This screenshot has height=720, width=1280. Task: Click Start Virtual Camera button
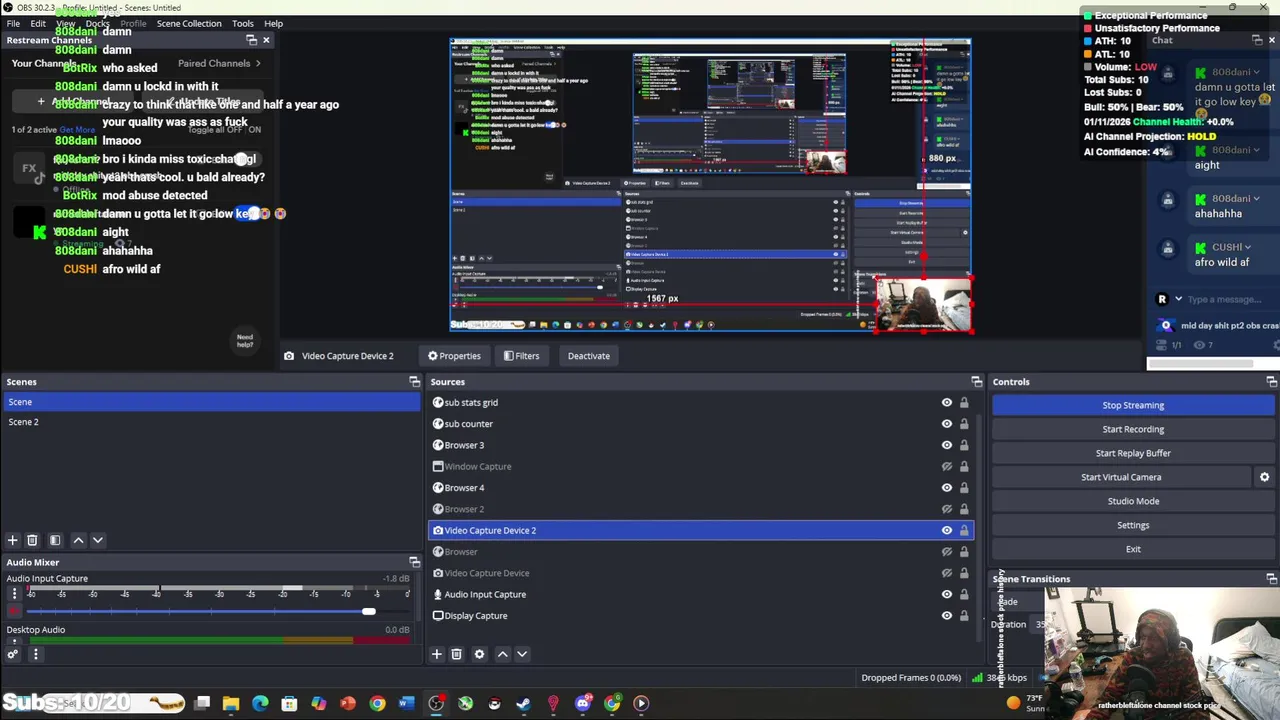click(1121, 477)
